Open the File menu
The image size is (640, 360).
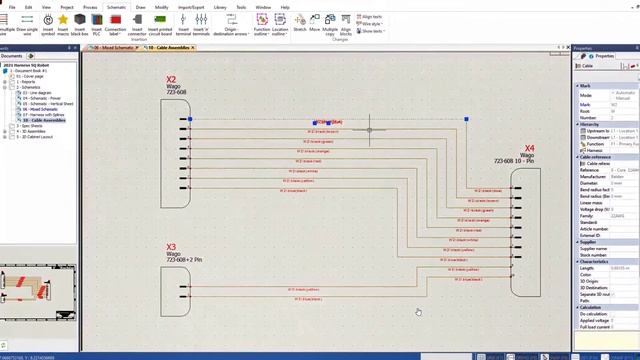(12, 7)
